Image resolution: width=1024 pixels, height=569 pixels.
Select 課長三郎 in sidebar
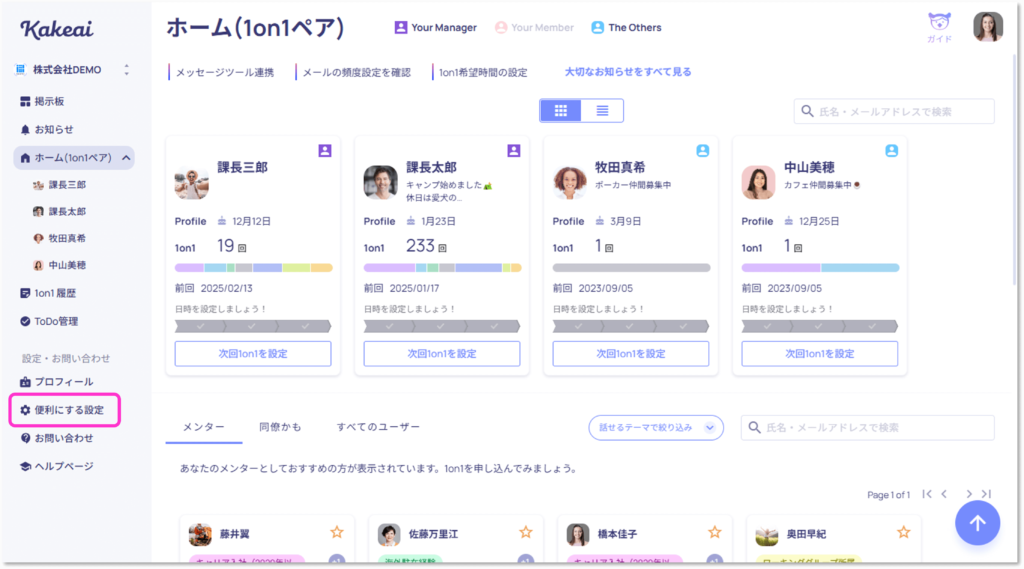[59, 185]
